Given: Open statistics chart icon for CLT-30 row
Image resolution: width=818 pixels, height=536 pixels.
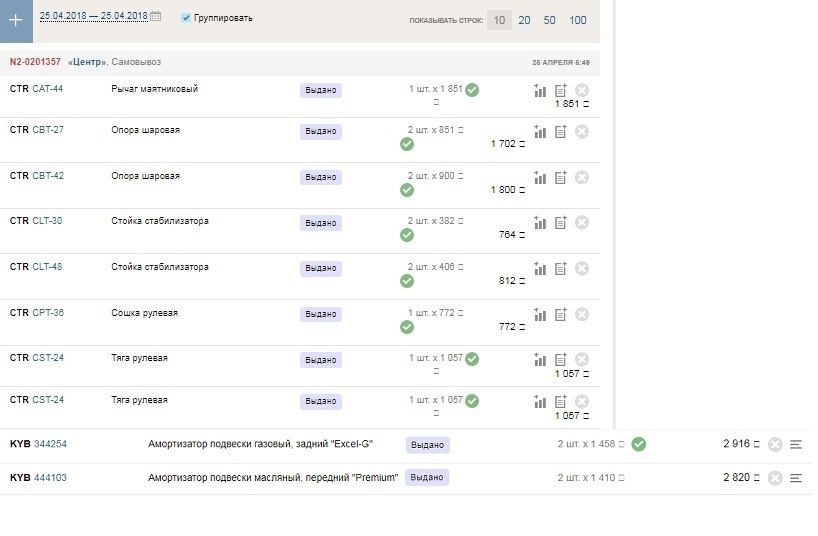Looking at the screenshot, I should coord(540,222).
